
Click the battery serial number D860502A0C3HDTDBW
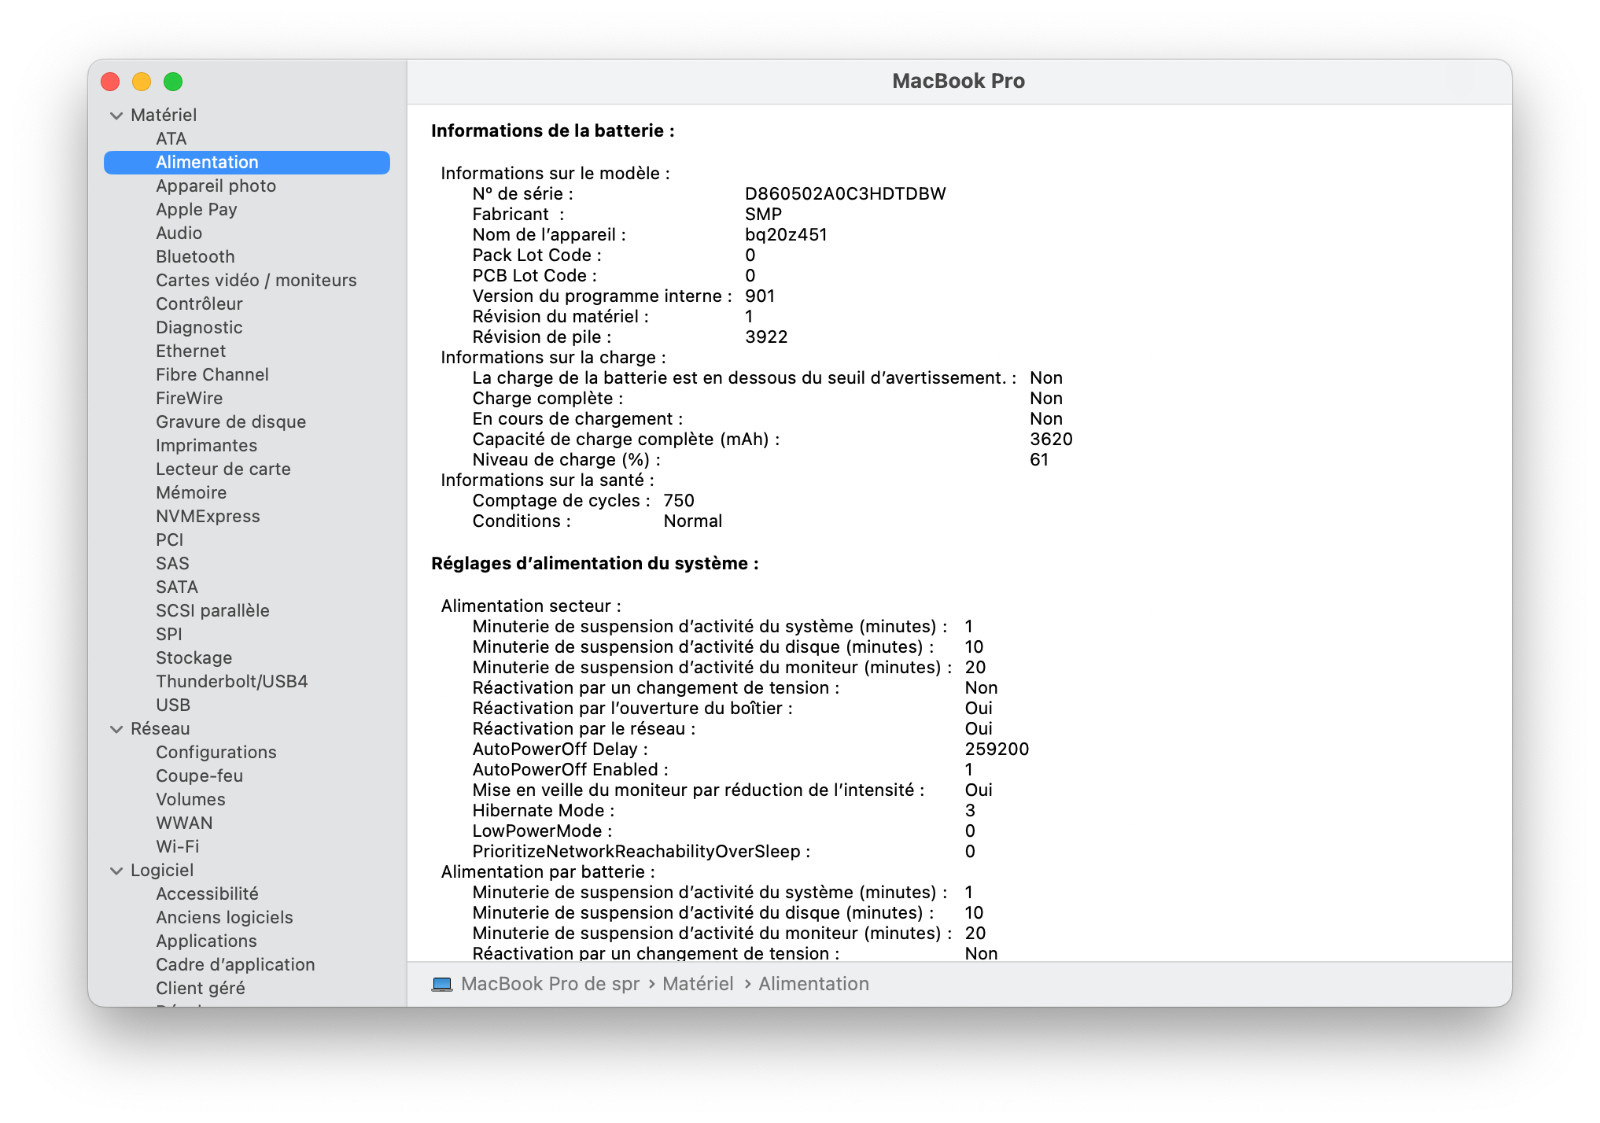click(x=845, y=194)
